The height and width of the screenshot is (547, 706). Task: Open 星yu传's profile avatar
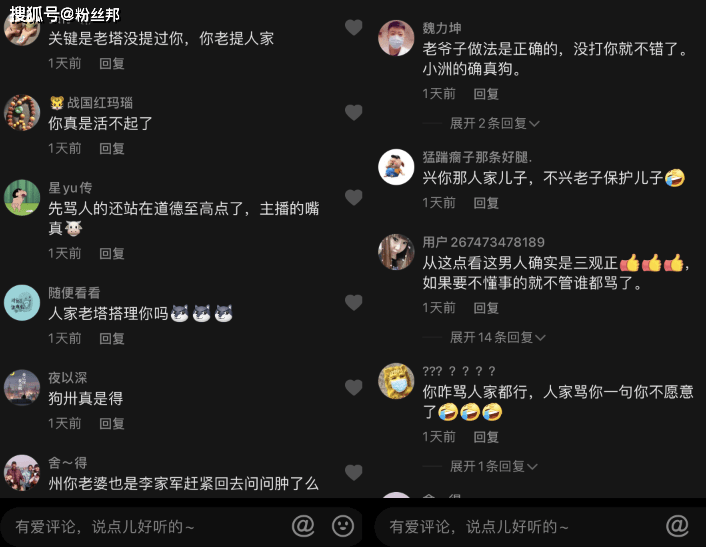point(22,198)
